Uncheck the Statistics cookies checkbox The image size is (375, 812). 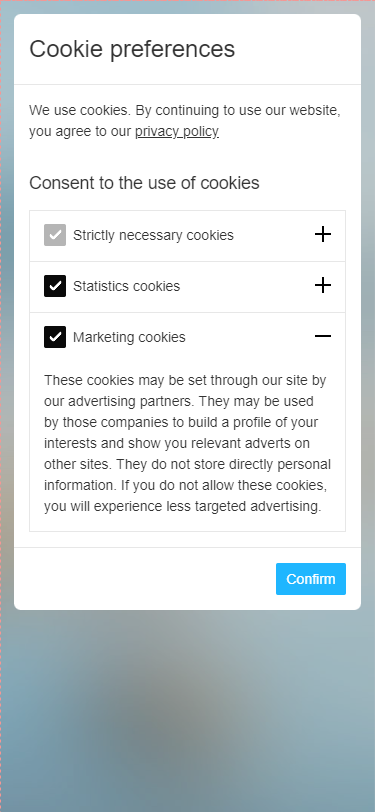55,286
